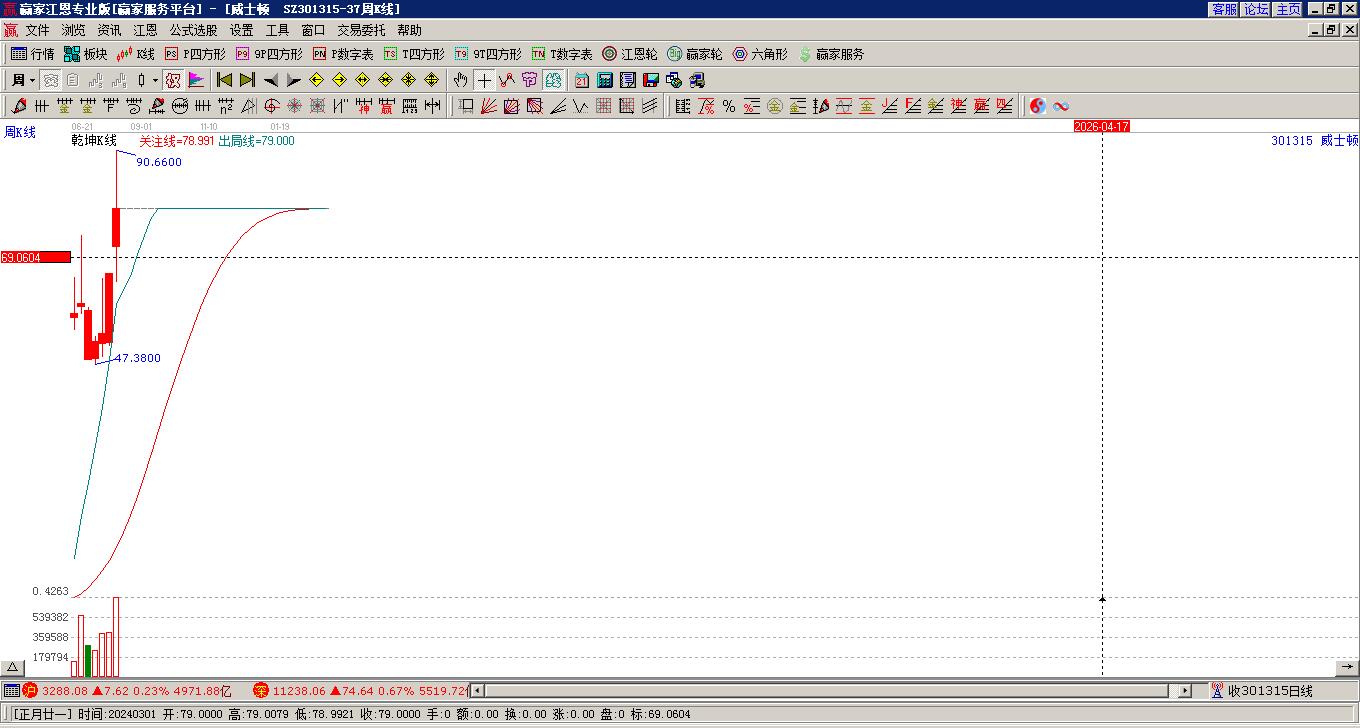The image size is (1360, 728).
Task: Open the T数字表 tool
Action: [x=562, y=54]
